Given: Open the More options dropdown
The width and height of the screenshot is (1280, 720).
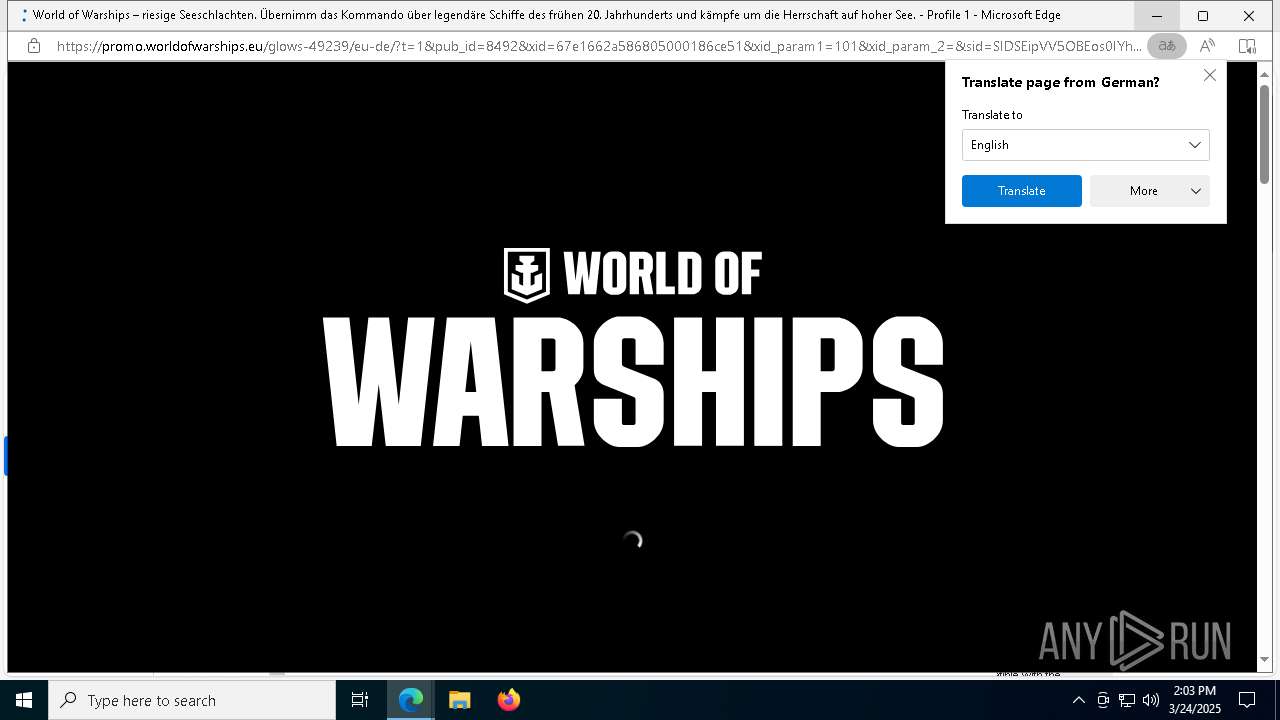Looking at the screenshot, I should [x=1150, y=191].
